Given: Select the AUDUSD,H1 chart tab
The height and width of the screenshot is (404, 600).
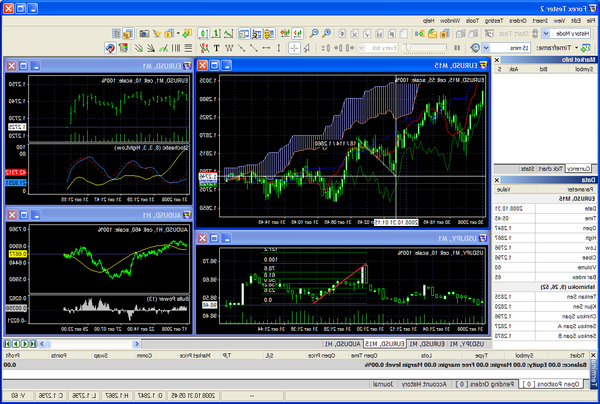Looking at the screenshot, I should (342, 344).
